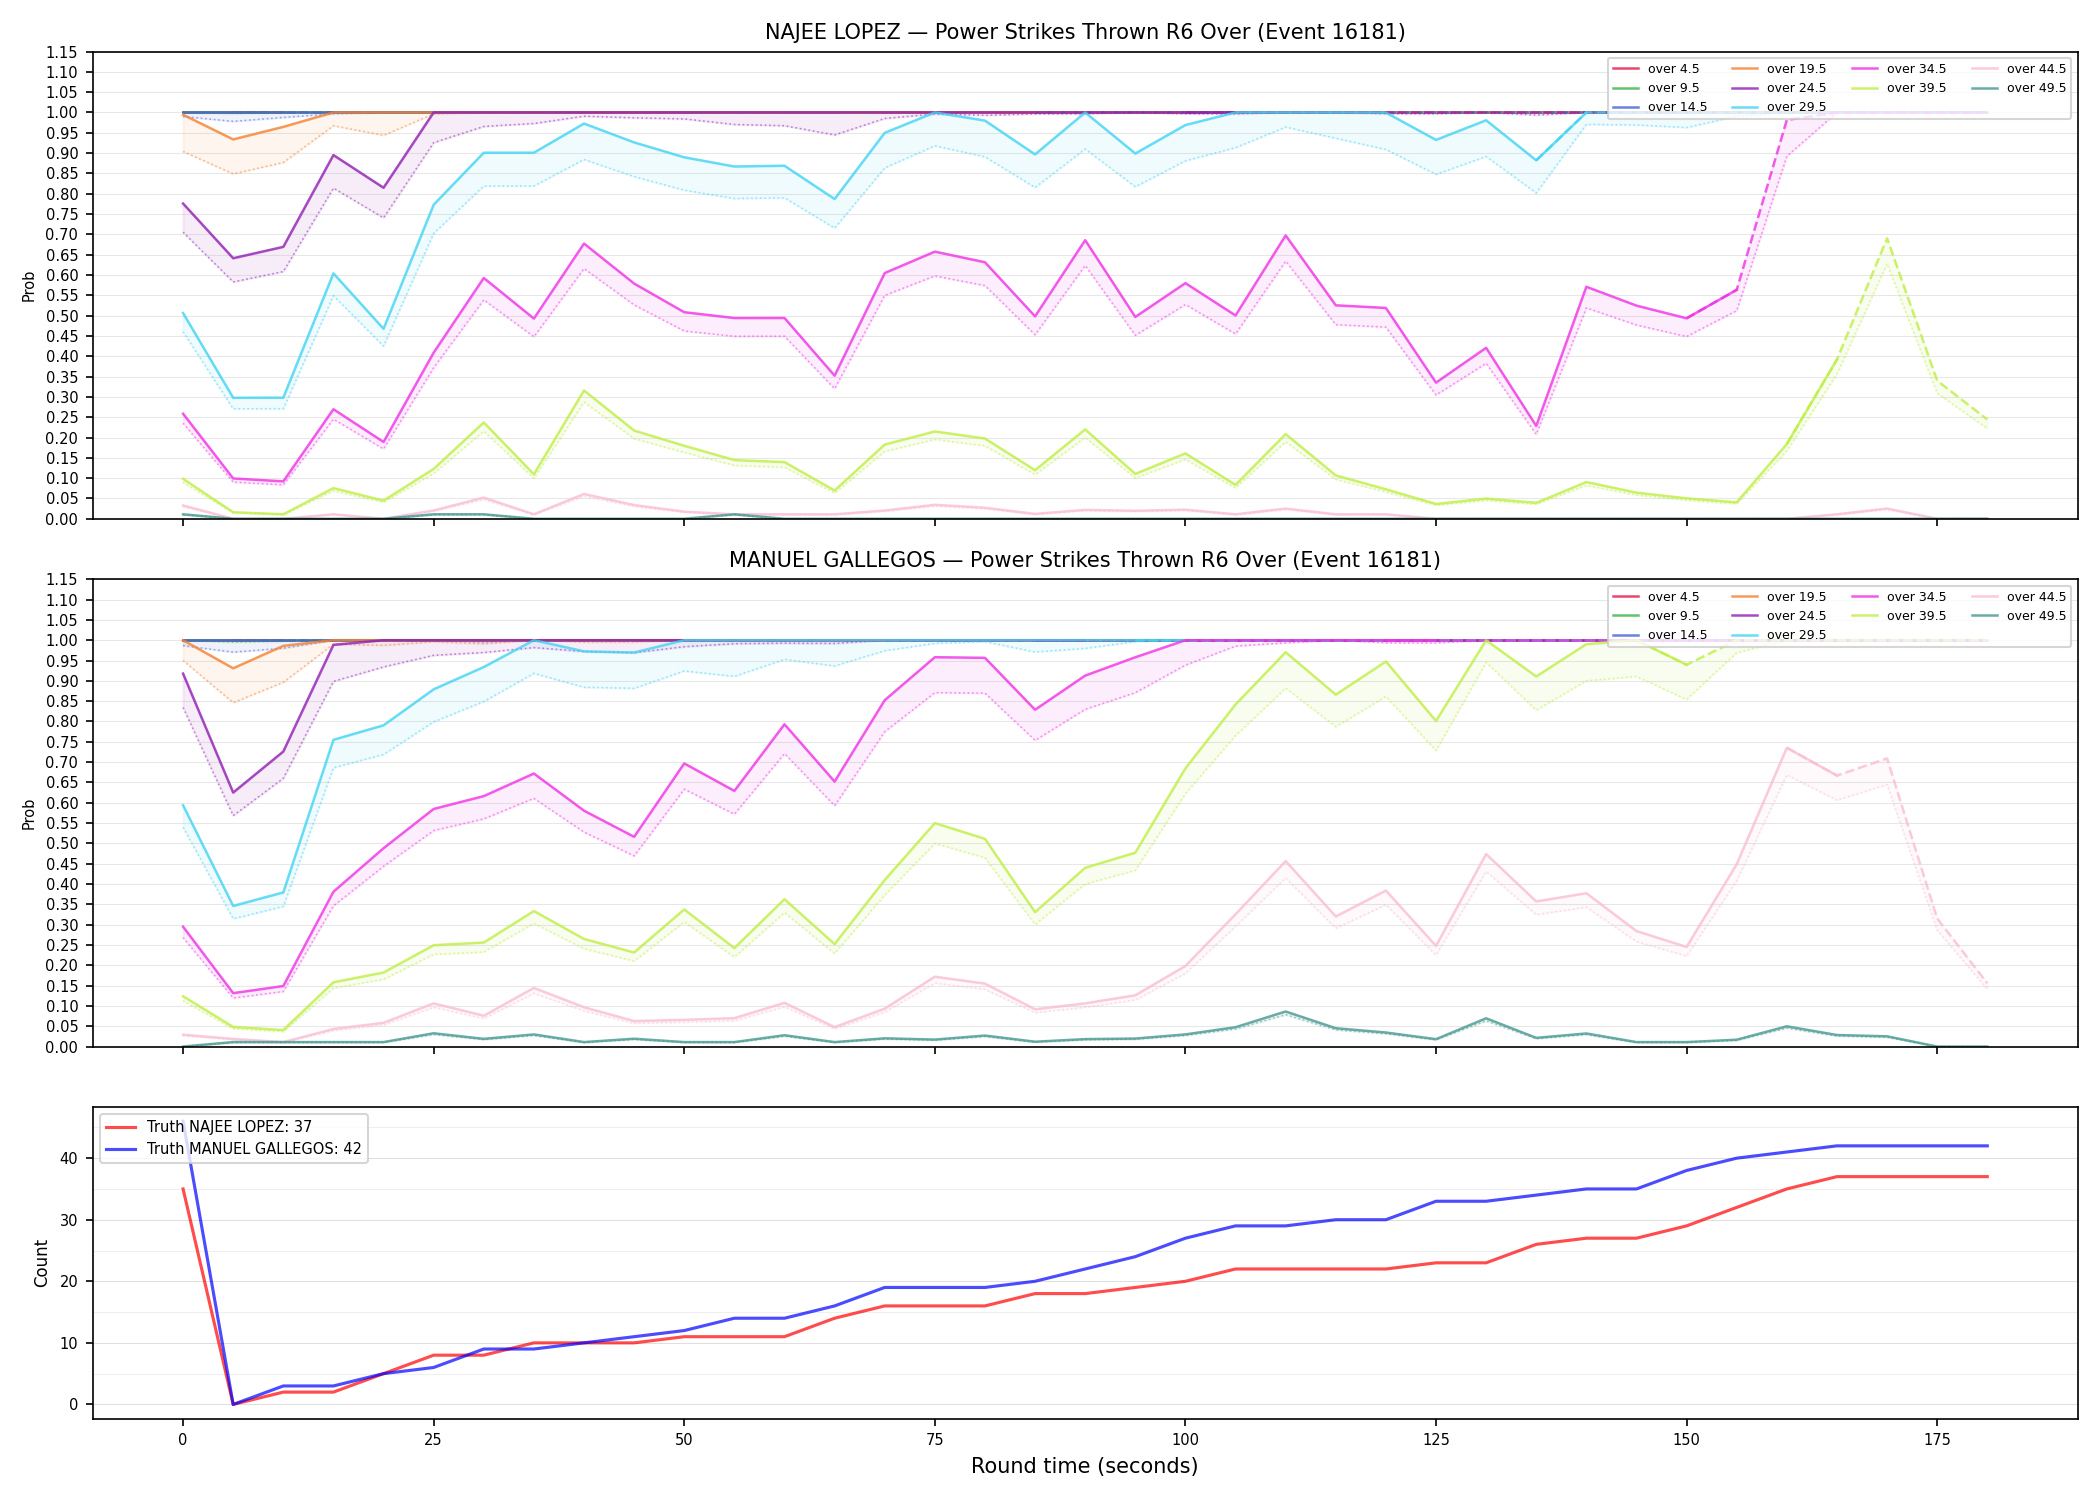Select 'over 19.5' in the NAJEE LOPEZ legend
The height and width of the screenshot is (1500, 2100).
click(x=1779, y=69)
